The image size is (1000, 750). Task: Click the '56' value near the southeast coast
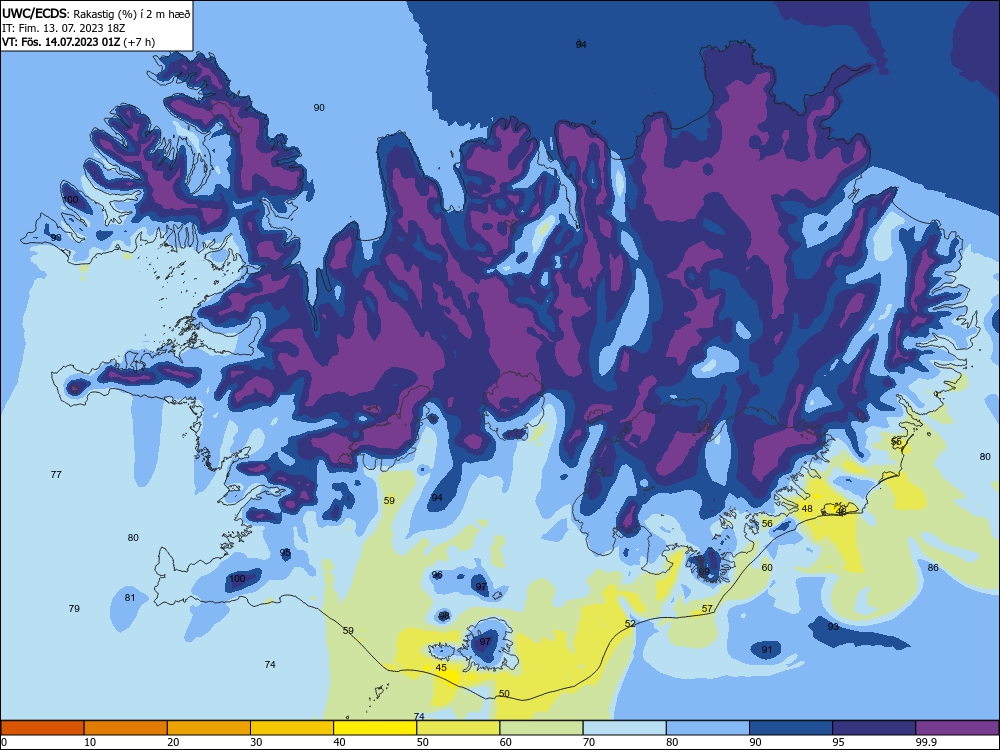(767, 524)
